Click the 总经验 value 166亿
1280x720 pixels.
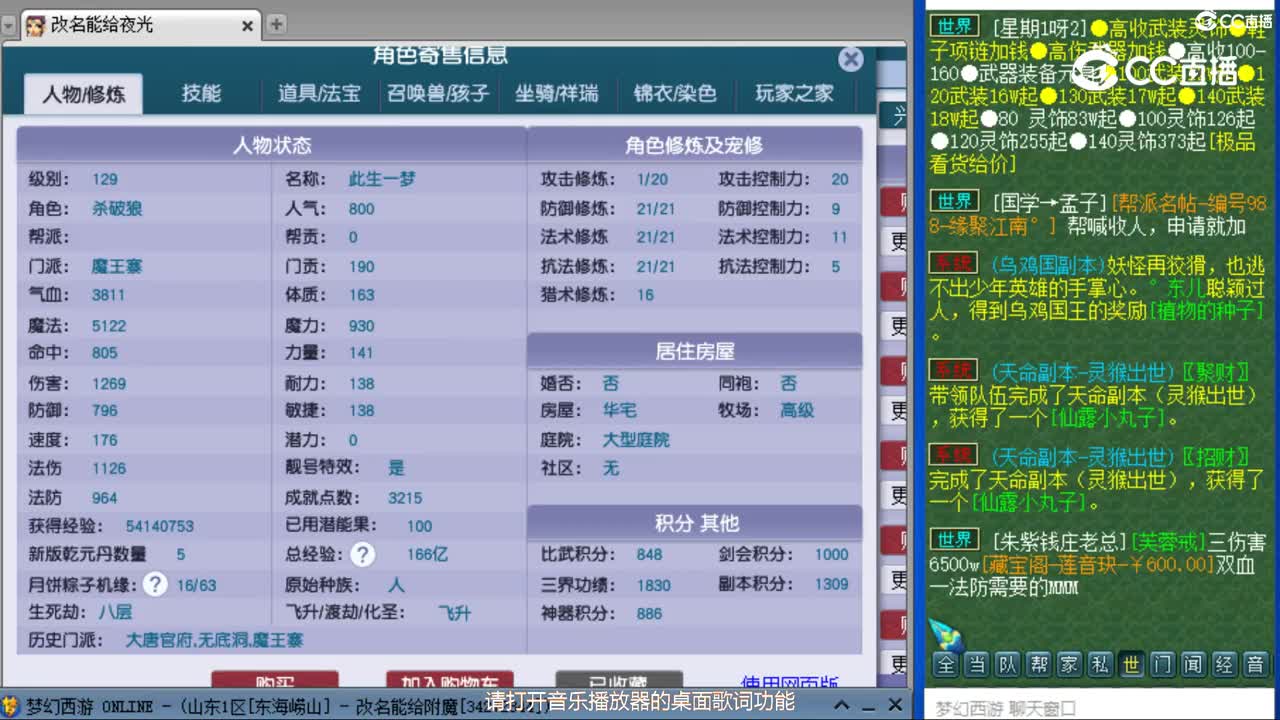click(x=427, y=554)
